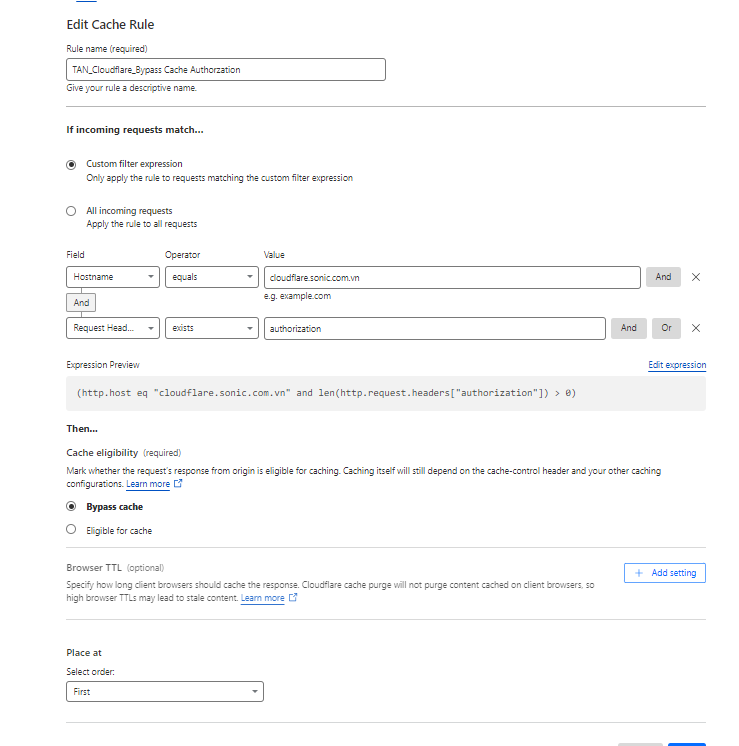This screenshot has width=739, height=746.
Task: Open the equals operator dropdown
Action: coord(211,277)
